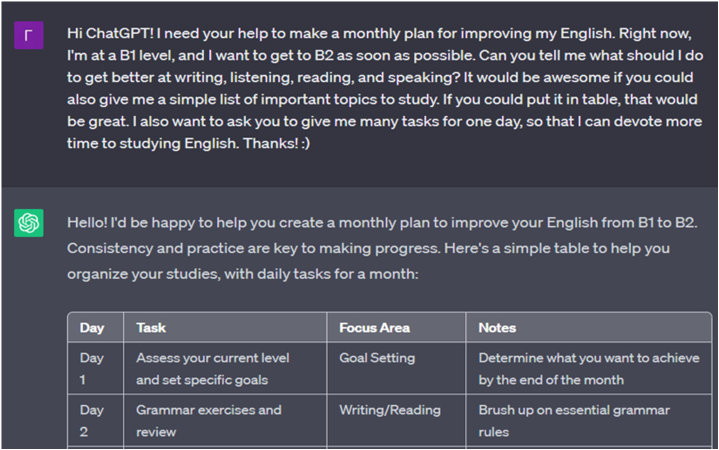Click the 'Writing/Reading' focus cell
Image resolution: width=719 pixels, height=450 pixels.
396,420
